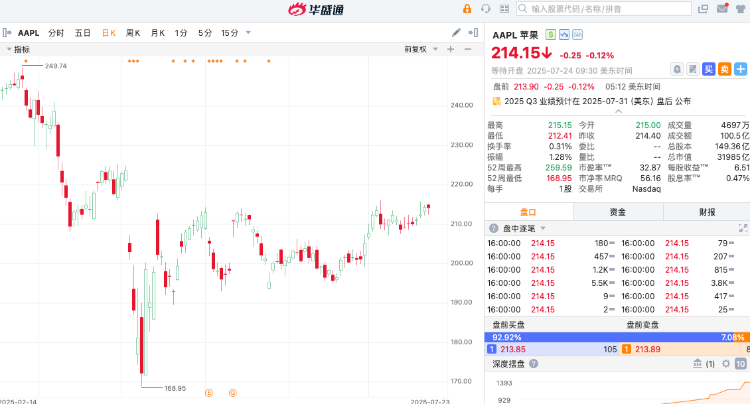Click the 今开 value 215.00
750x404 pixels.
[x=648, y=125]
